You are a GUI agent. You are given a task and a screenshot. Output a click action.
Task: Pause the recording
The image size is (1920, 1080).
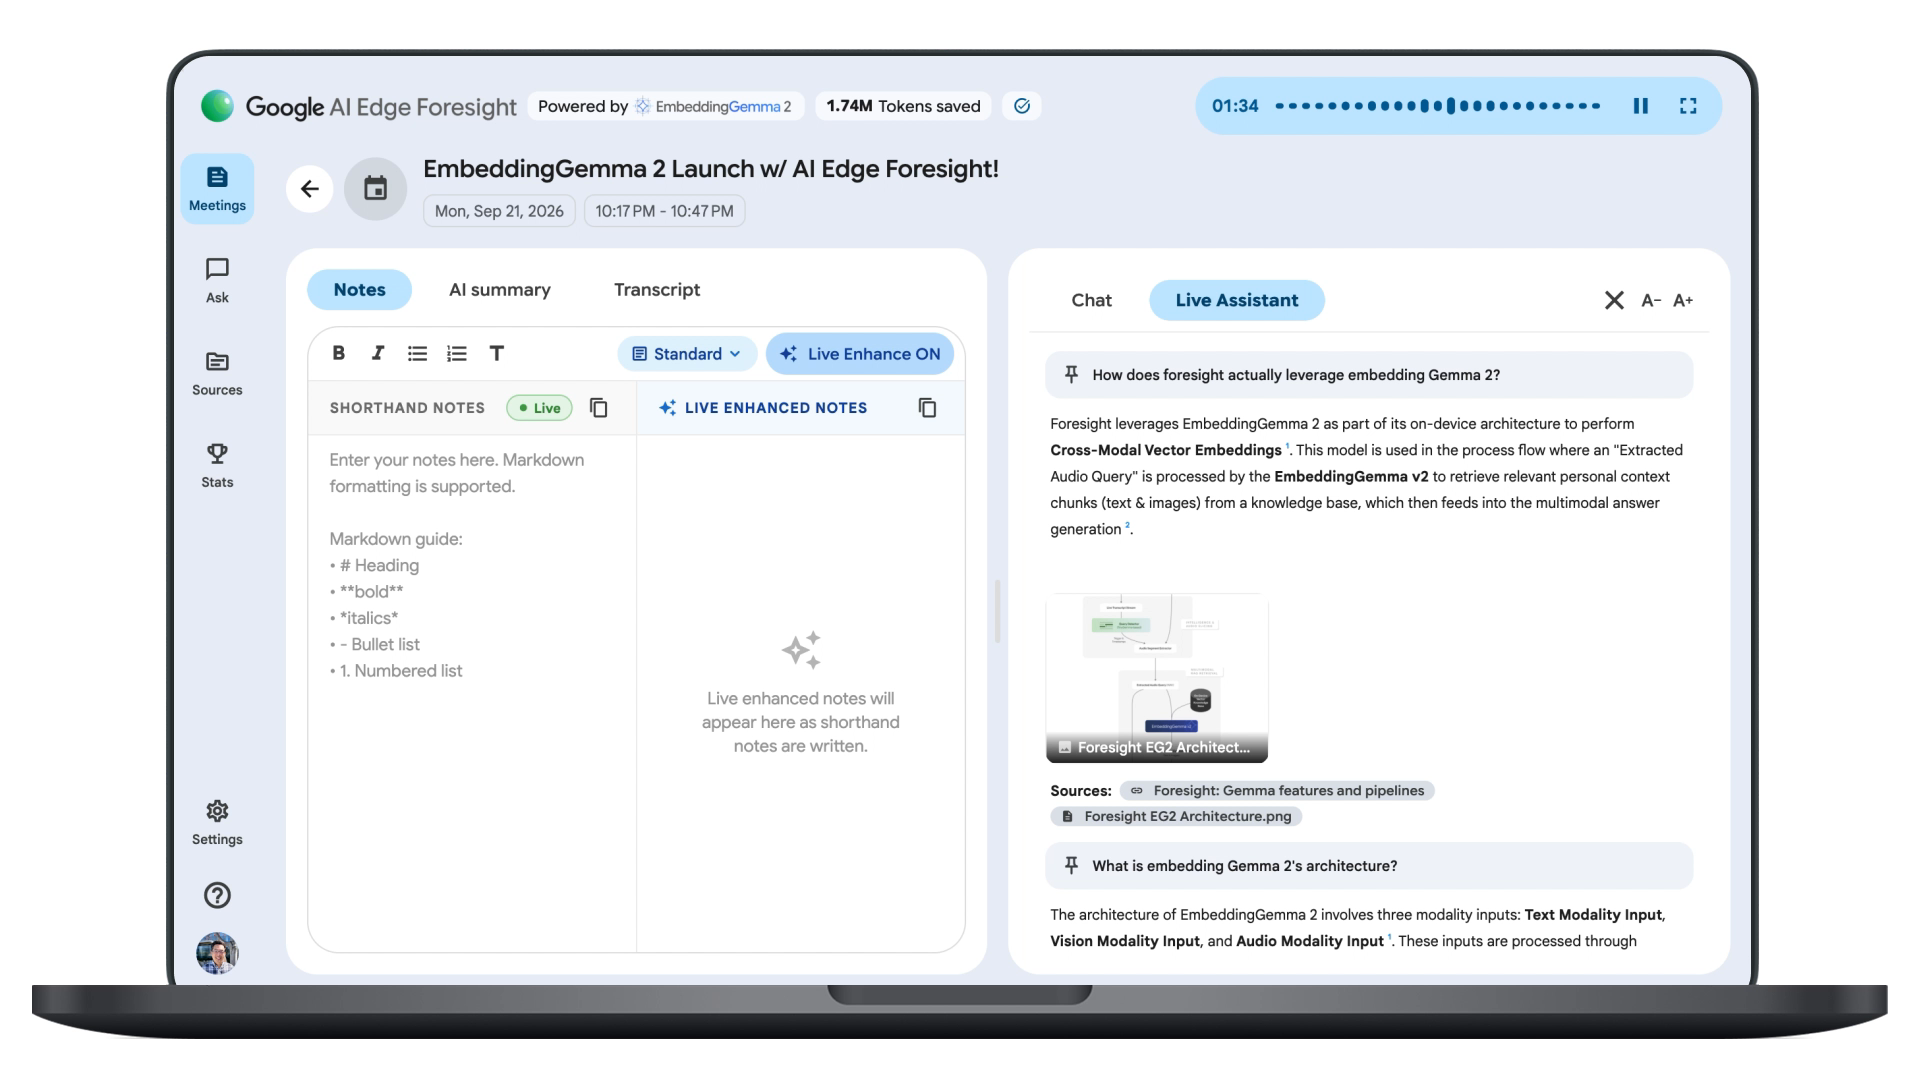pyautogui.click(x=1641, y=106)
